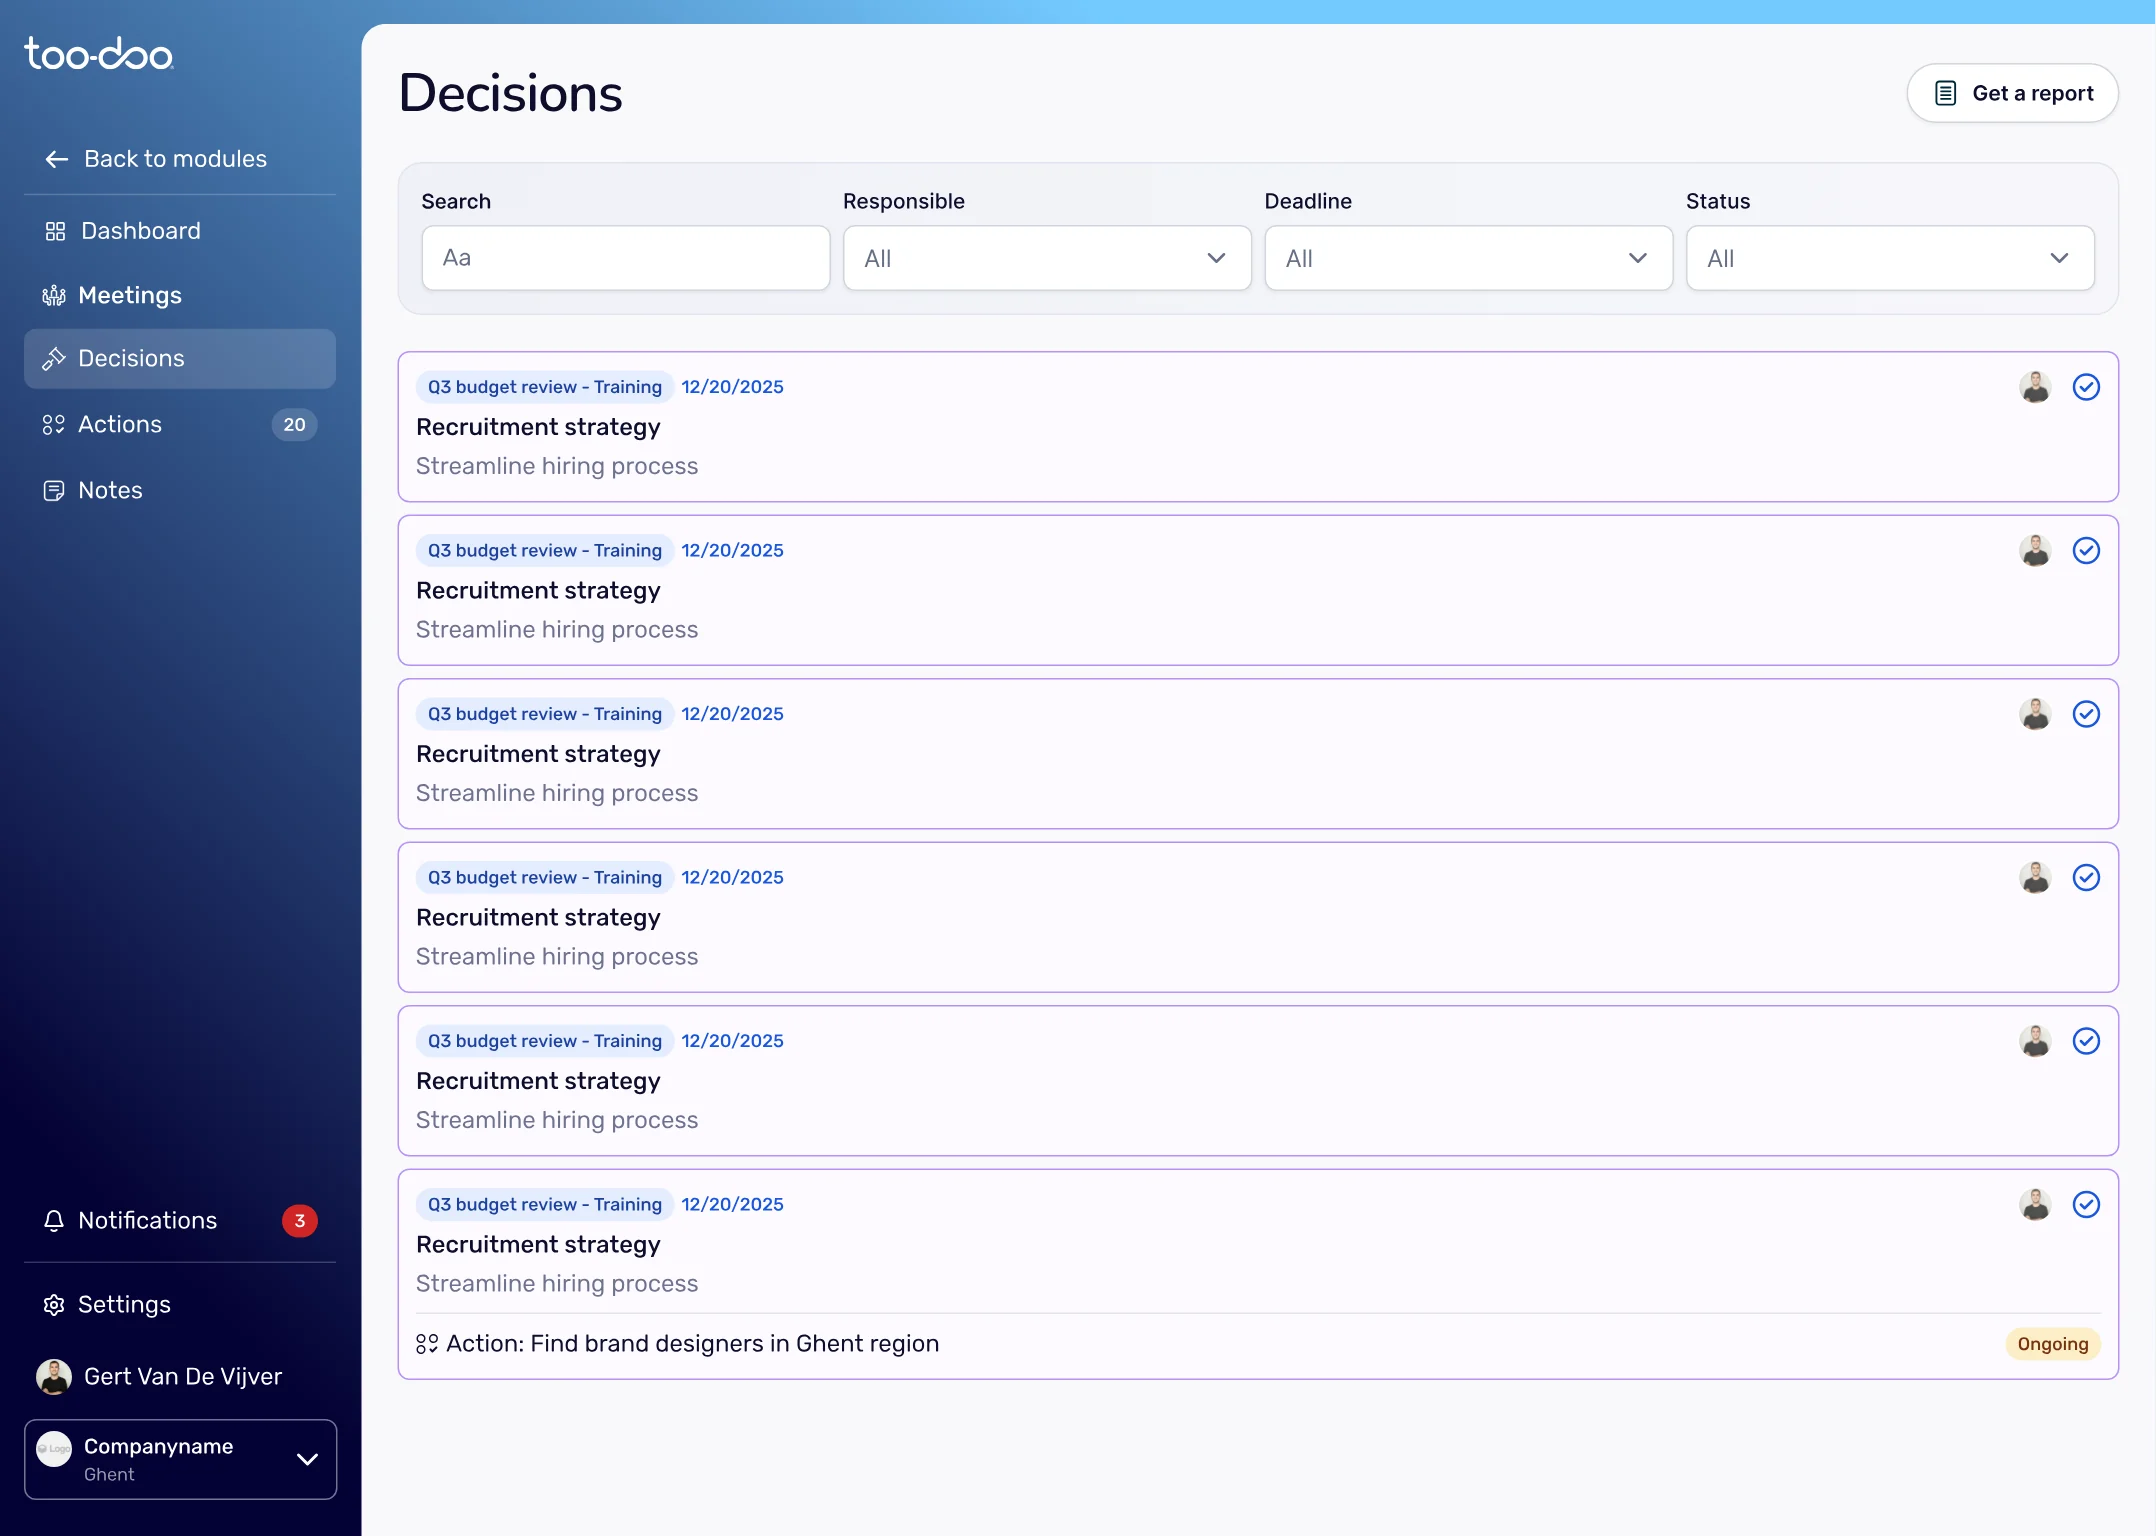
Task: Open the Notifications bell
Action: pos(54,1221)
